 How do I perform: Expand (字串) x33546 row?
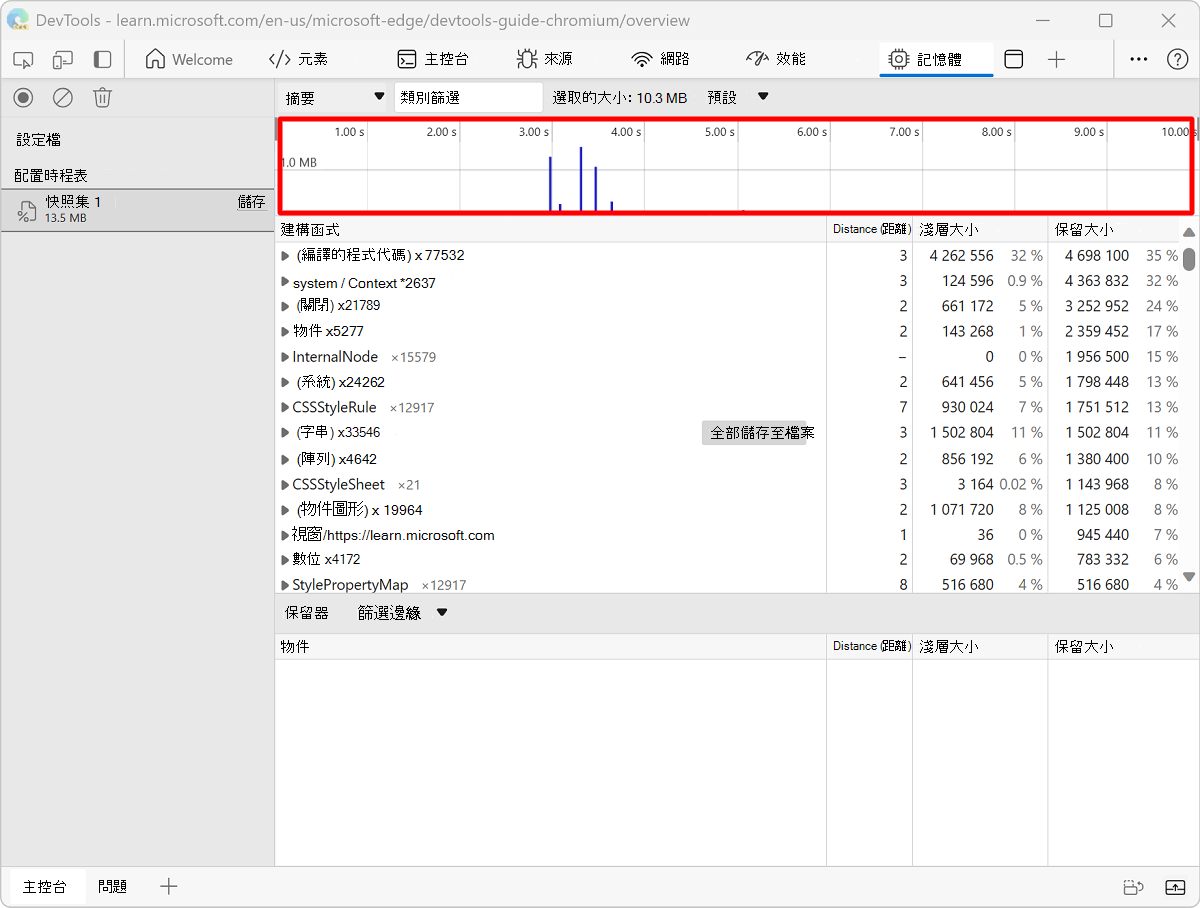[285, 433]
